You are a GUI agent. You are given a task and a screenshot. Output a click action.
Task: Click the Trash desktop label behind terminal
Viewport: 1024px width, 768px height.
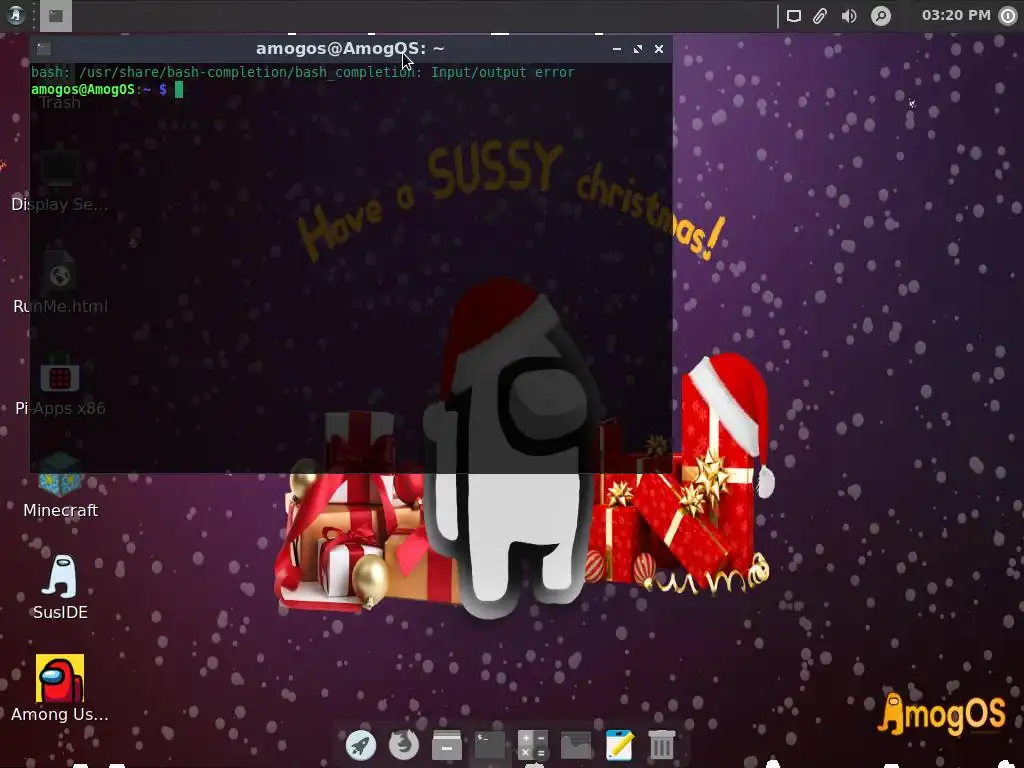[x=60, y=103]
